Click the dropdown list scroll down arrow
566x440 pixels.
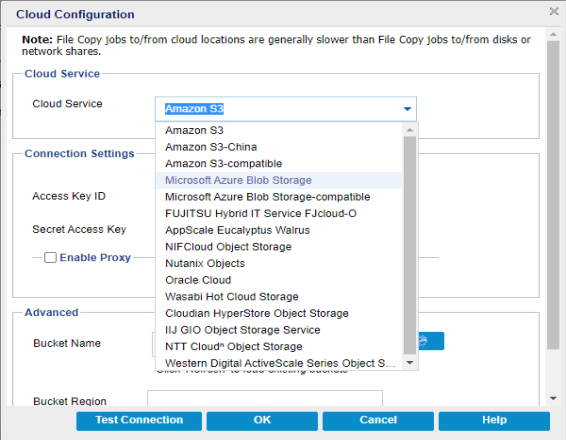410,363
